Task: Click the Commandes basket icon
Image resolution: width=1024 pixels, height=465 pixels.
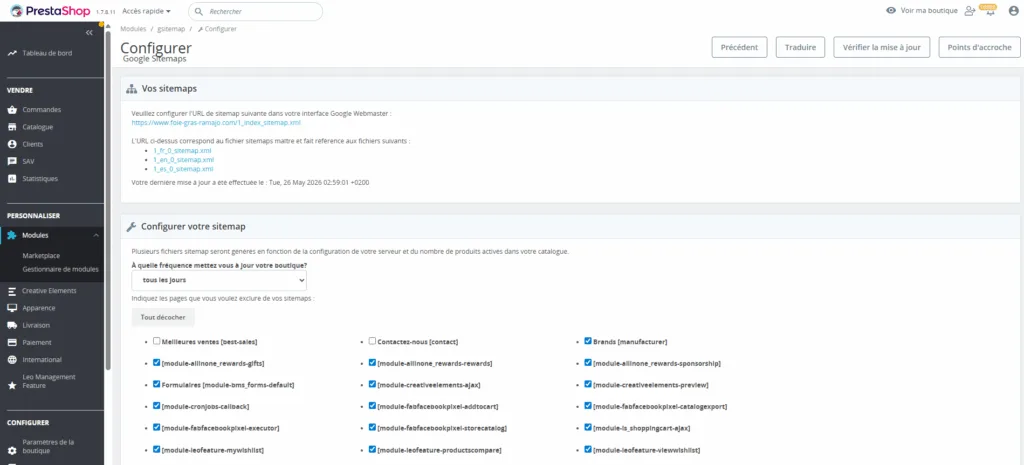Action: (x=12, y=110)
